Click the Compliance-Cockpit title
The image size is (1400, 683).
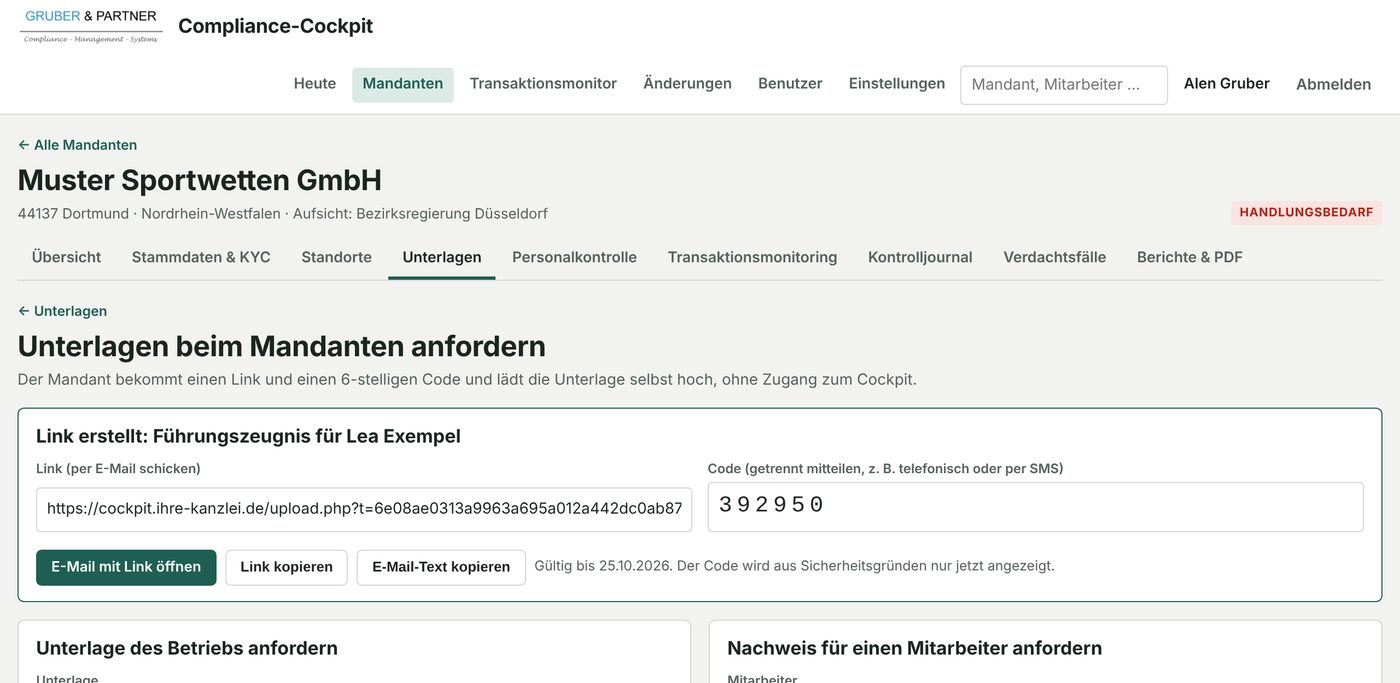275,26
